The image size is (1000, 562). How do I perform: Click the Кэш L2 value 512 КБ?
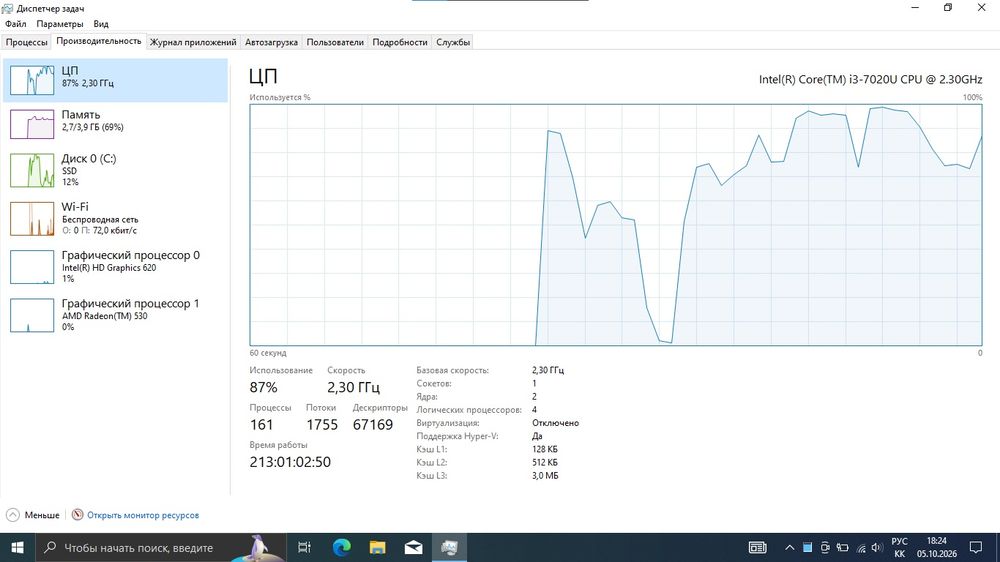[545, 462]
